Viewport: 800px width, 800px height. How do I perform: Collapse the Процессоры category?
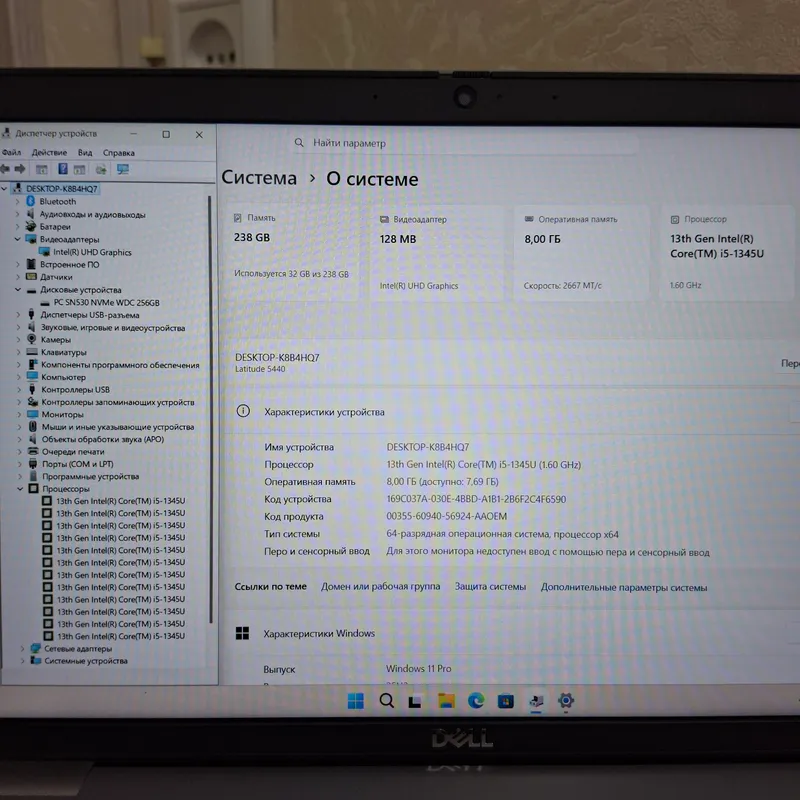20,488
